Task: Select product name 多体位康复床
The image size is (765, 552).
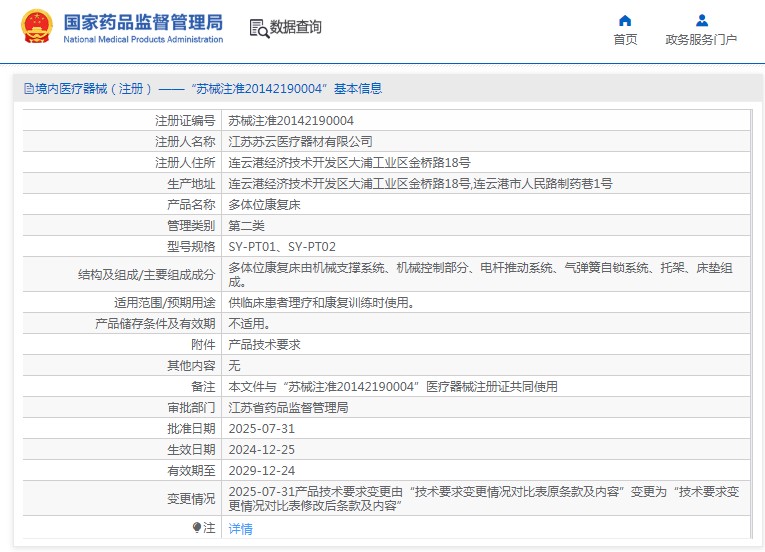Action: click(264, 204)
